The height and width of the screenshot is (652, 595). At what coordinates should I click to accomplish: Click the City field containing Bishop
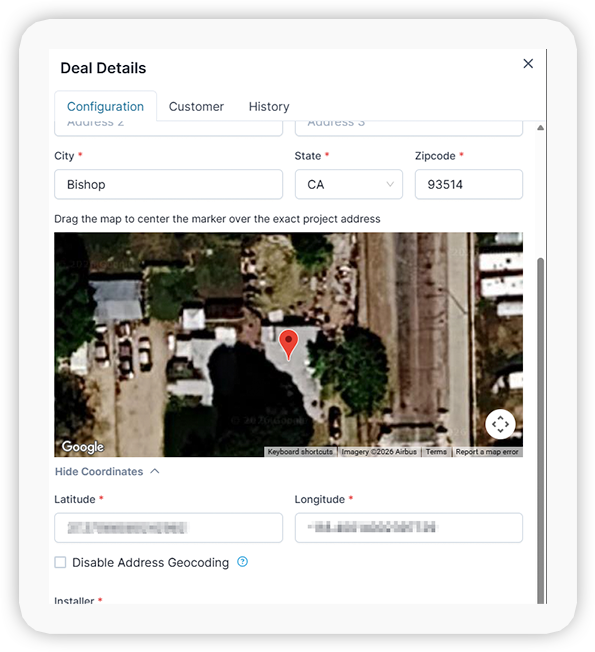pyautogui.click(x=168, y=184)
